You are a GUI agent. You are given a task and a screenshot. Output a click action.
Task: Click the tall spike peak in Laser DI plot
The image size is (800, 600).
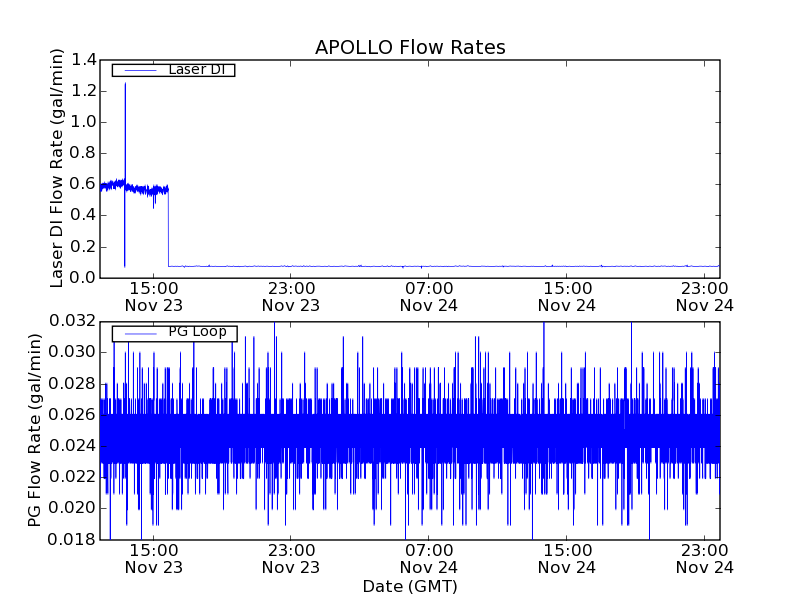coord(125,84)
